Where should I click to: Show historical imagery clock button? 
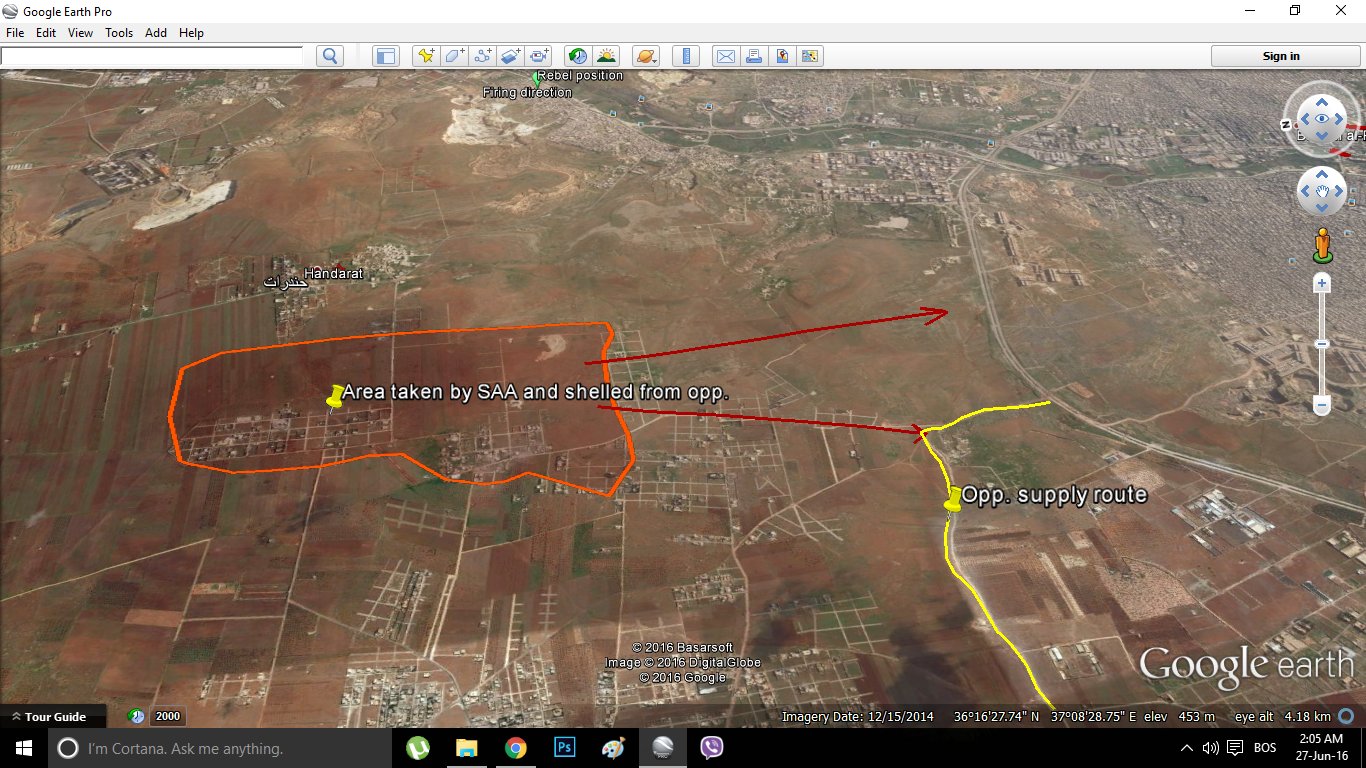(577, 56)
